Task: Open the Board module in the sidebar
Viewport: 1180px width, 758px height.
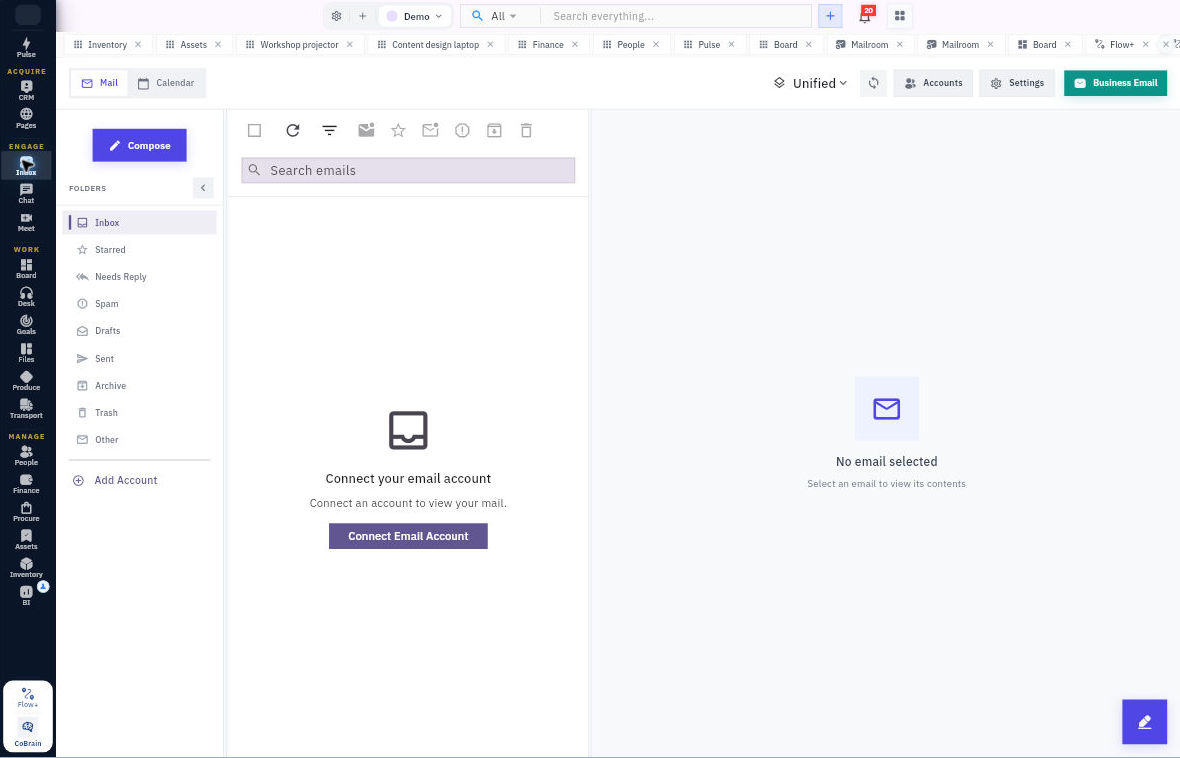Action: (x=26, y=269)
